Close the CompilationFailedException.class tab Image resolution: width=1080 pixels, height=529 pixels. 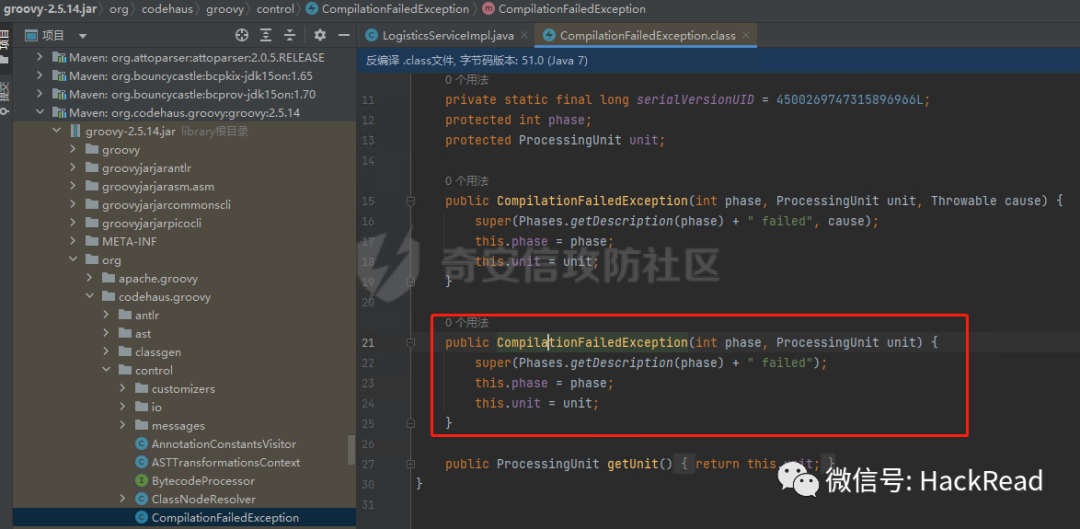[x=746, y=35]
